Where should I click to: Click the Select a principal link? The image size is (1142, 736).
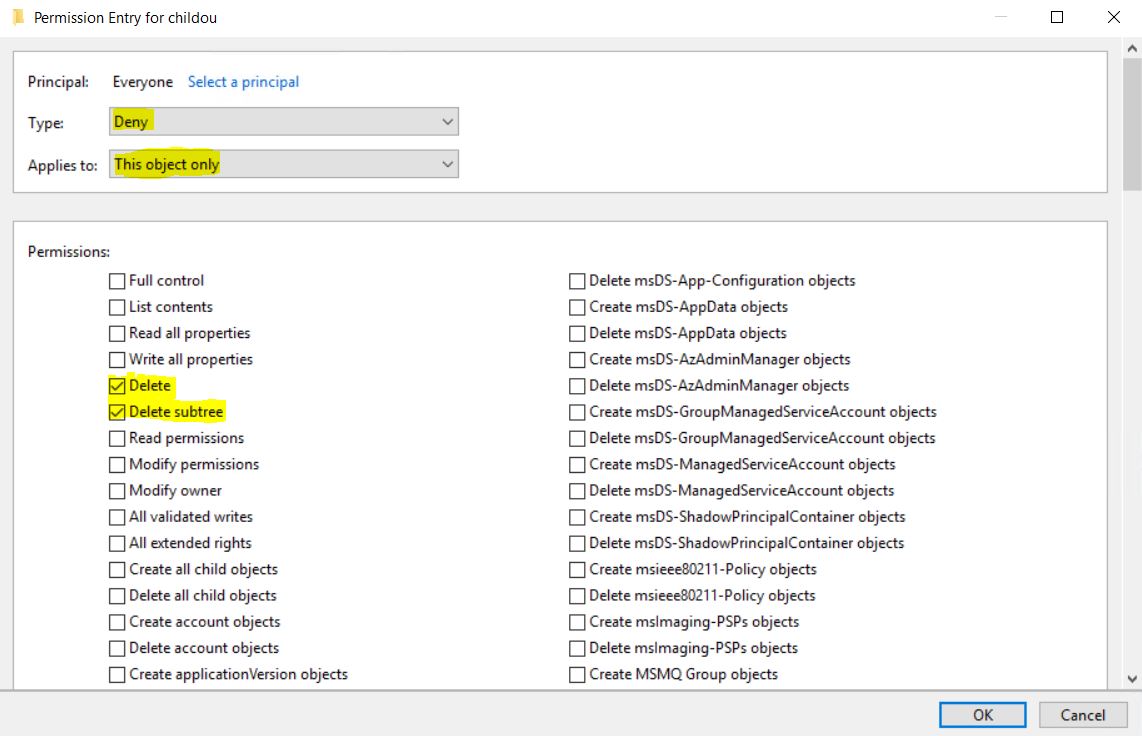243,82
